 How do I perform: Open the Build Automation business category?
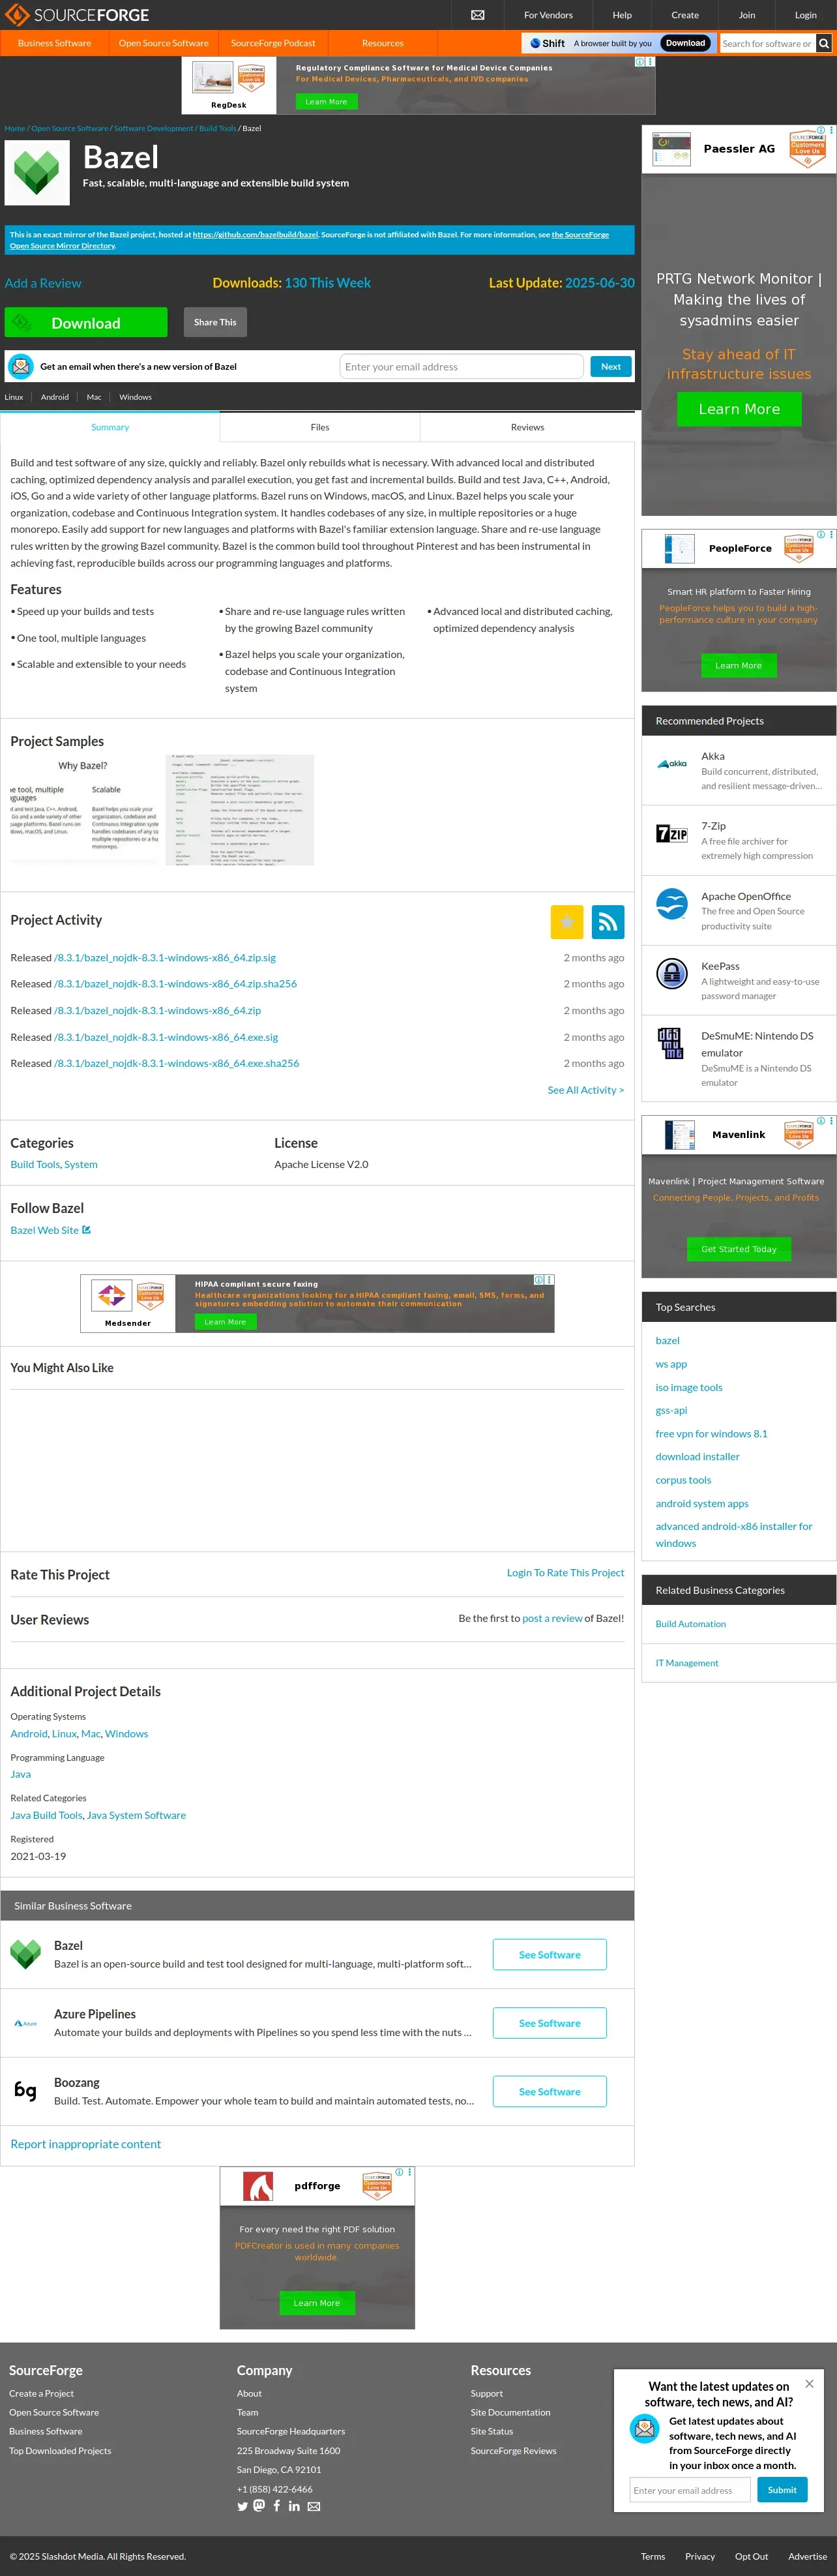pyautogui.click(x=691, y=1624)
